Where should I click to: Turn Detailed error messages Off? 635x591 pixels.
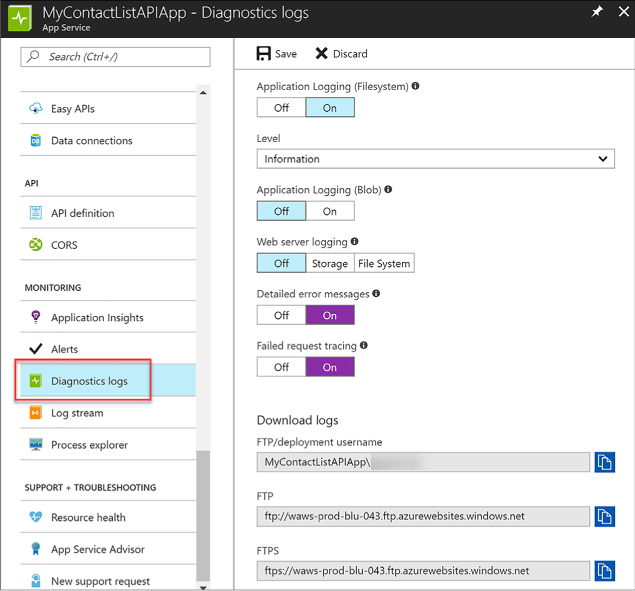(281, 315)
